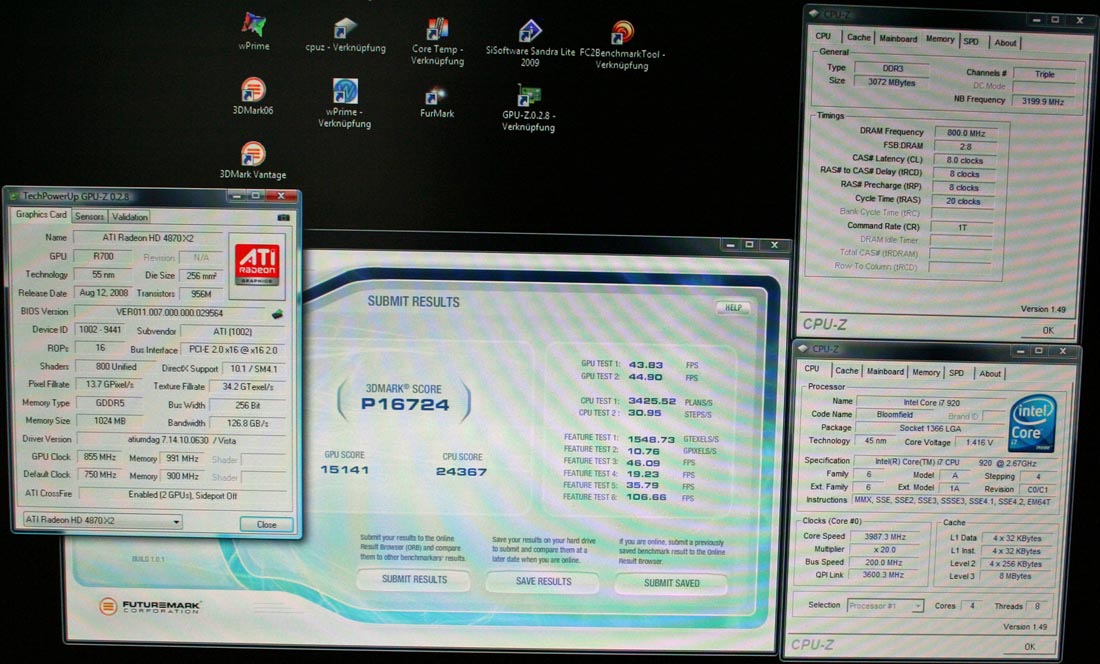Click the Futuremark Corporation logo
Image resolution: width=1100 pixels, height=664 pixels.
(149, 606)
